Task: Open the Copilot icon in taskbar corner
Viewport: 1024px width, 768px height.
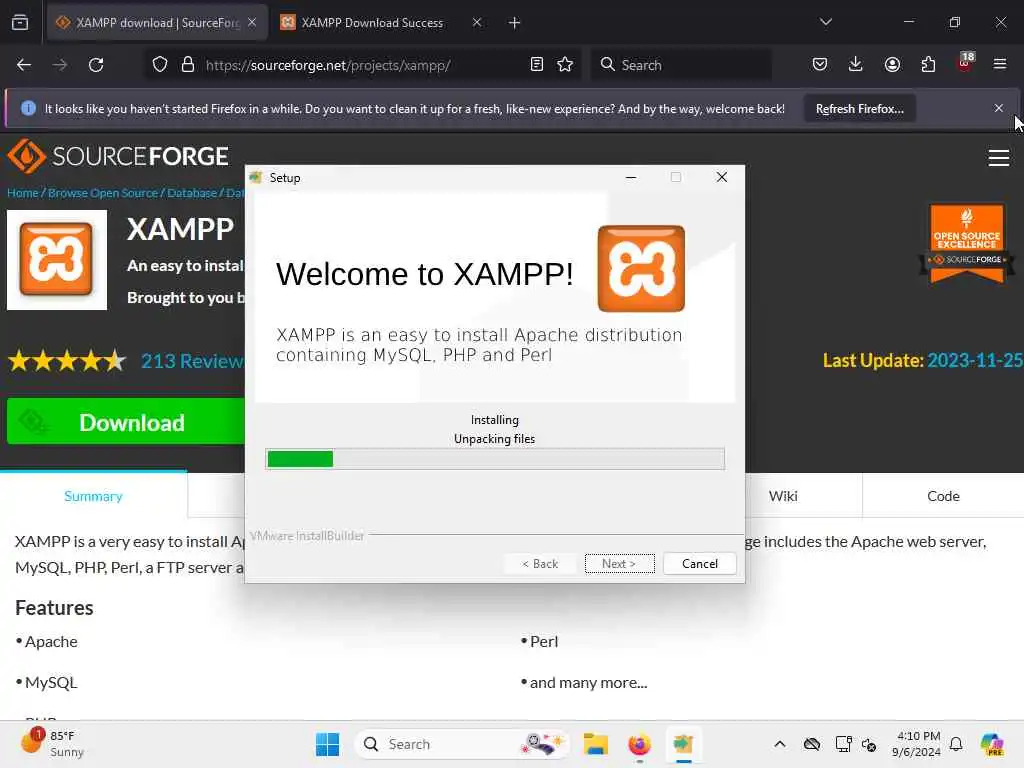Action: [x=992, y=744]
